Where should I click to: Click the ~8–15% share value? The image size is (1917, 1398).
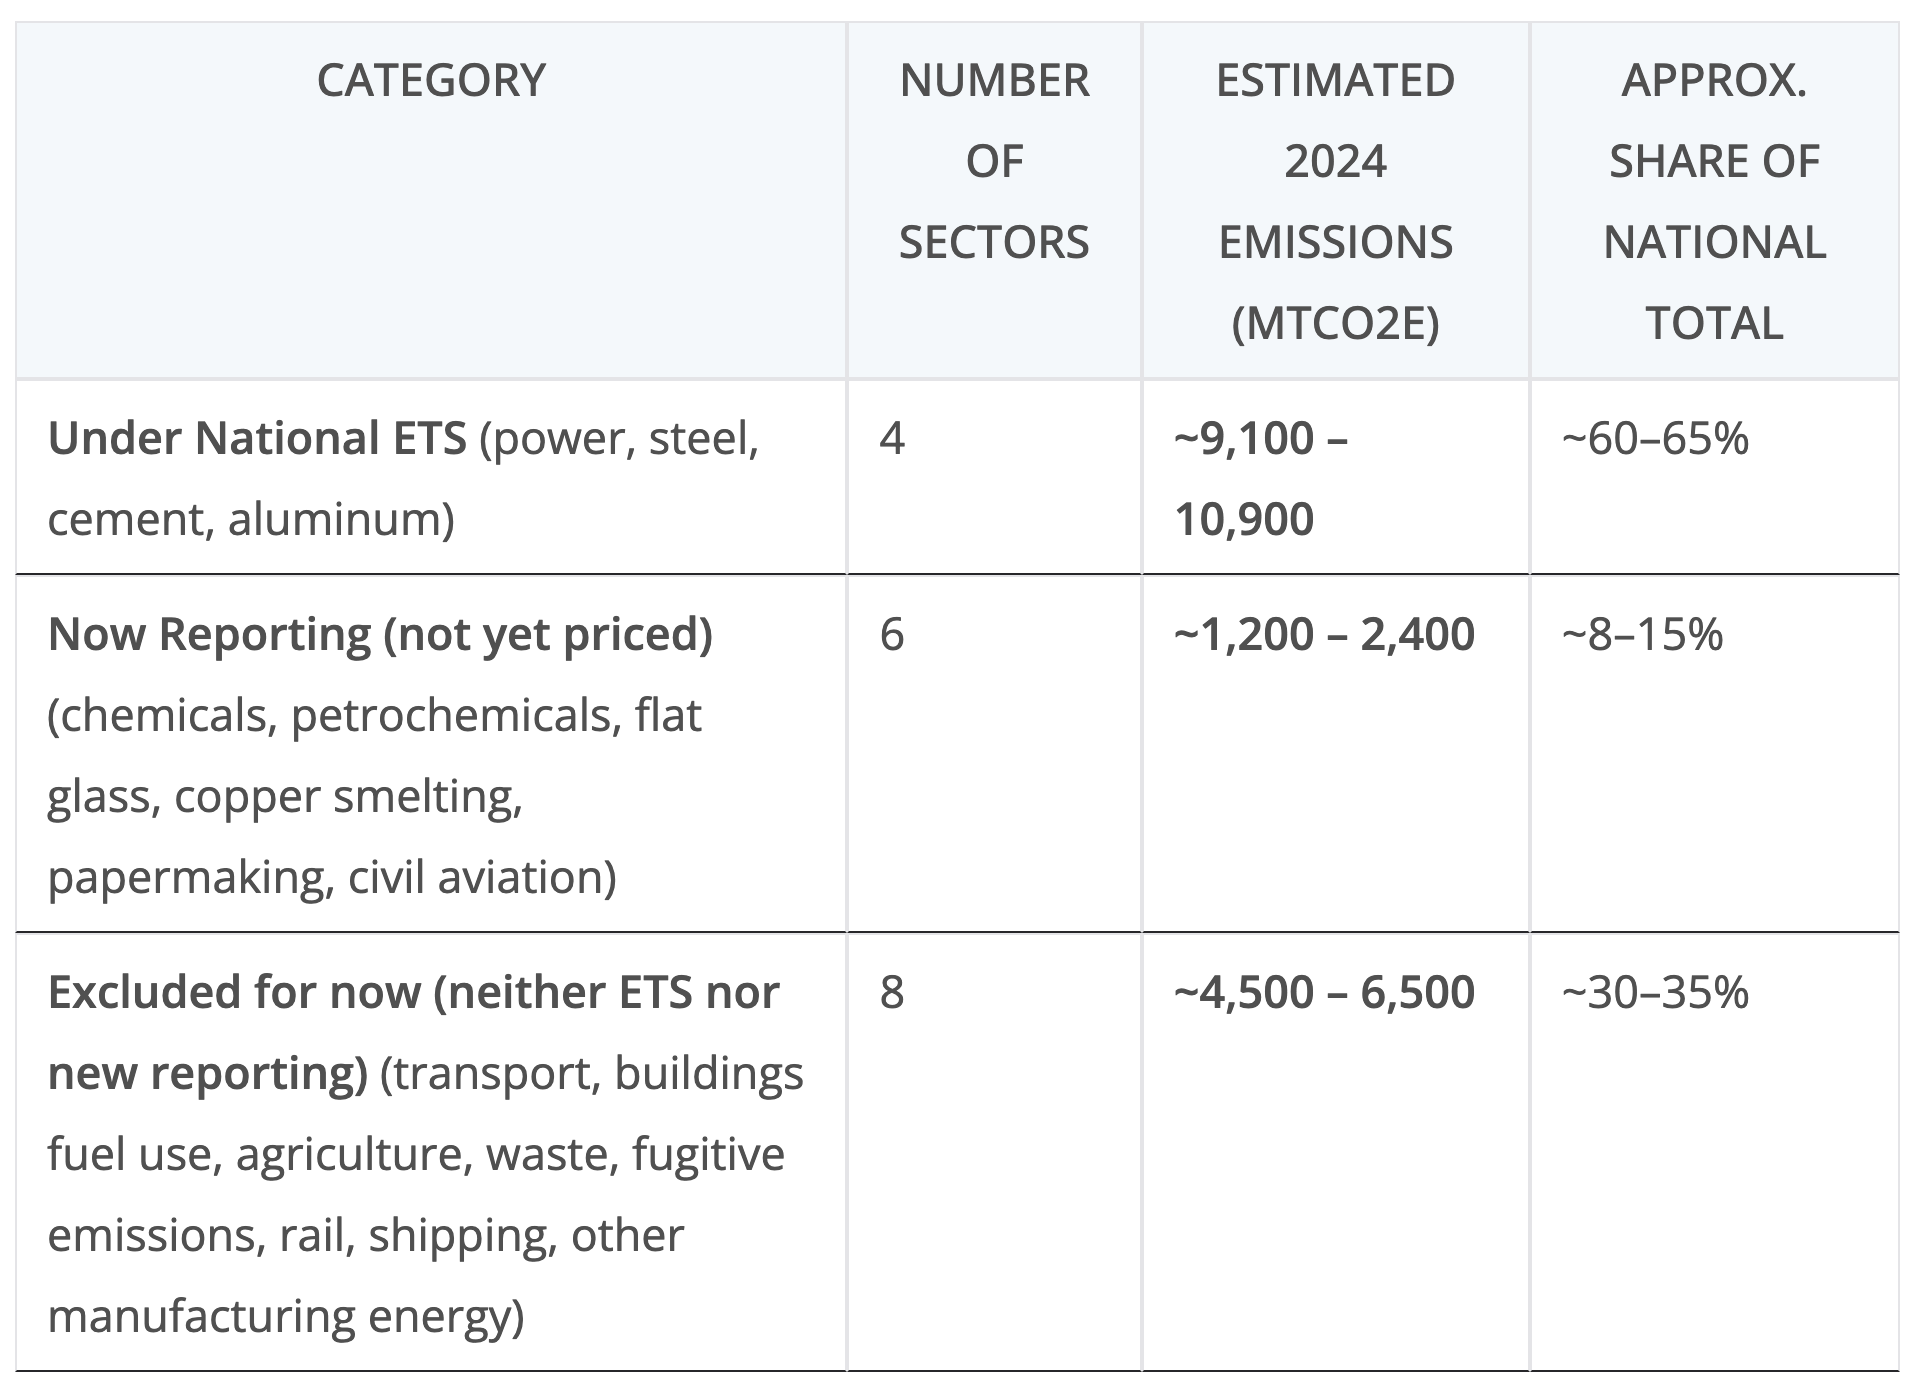tap(1642, 634)
